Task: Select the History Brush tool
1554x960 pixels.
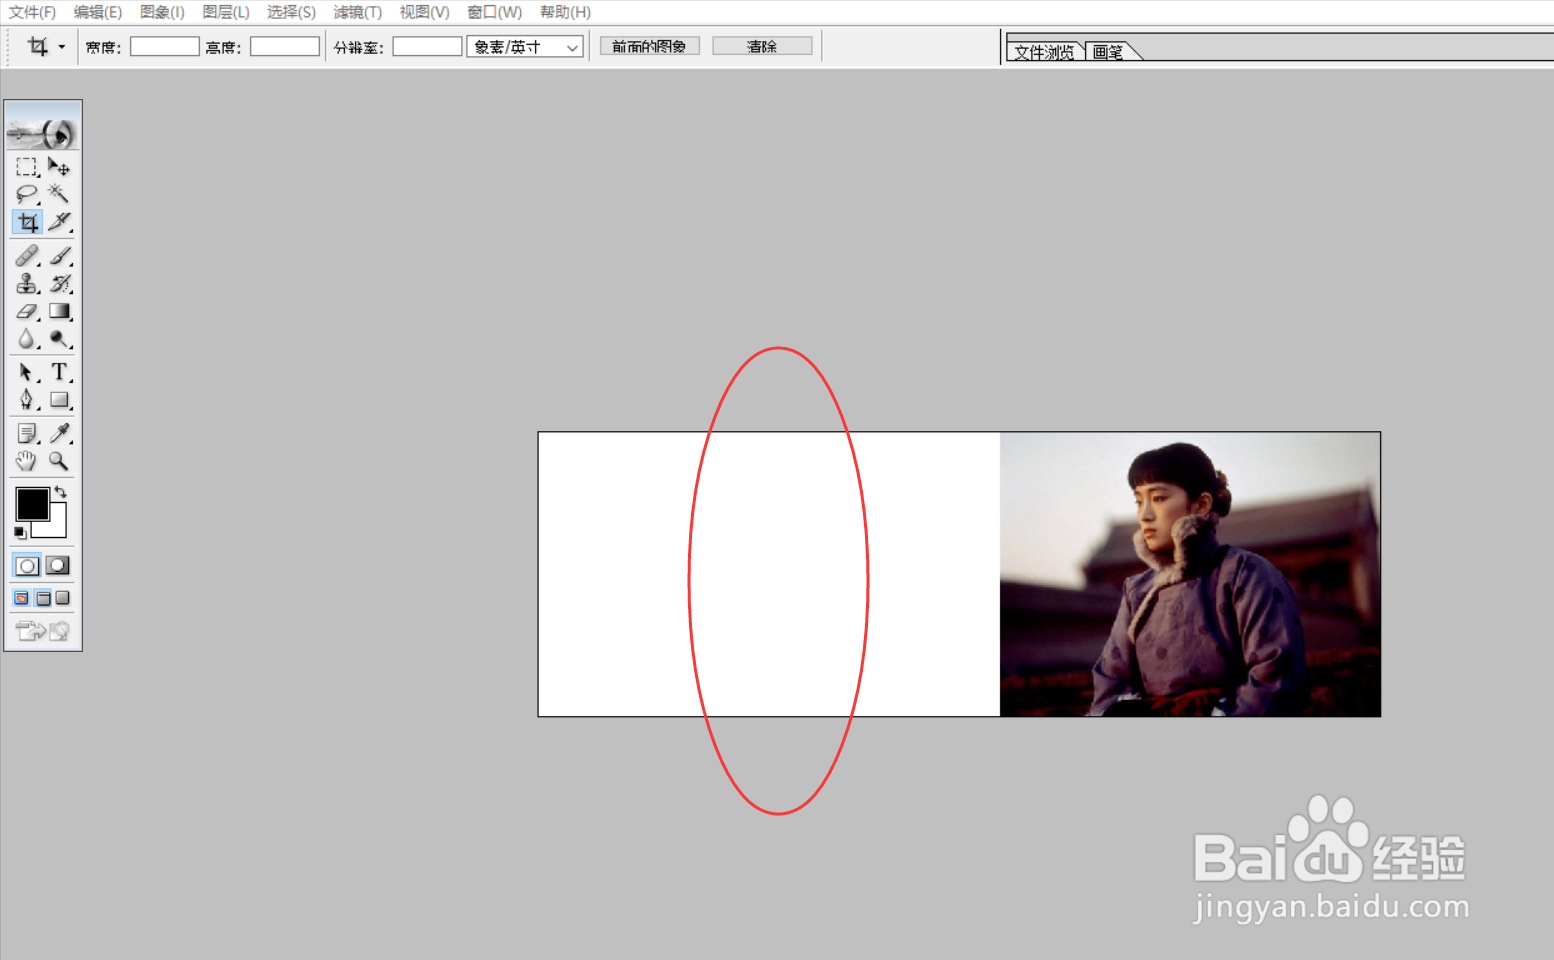Action: (59, 284)
